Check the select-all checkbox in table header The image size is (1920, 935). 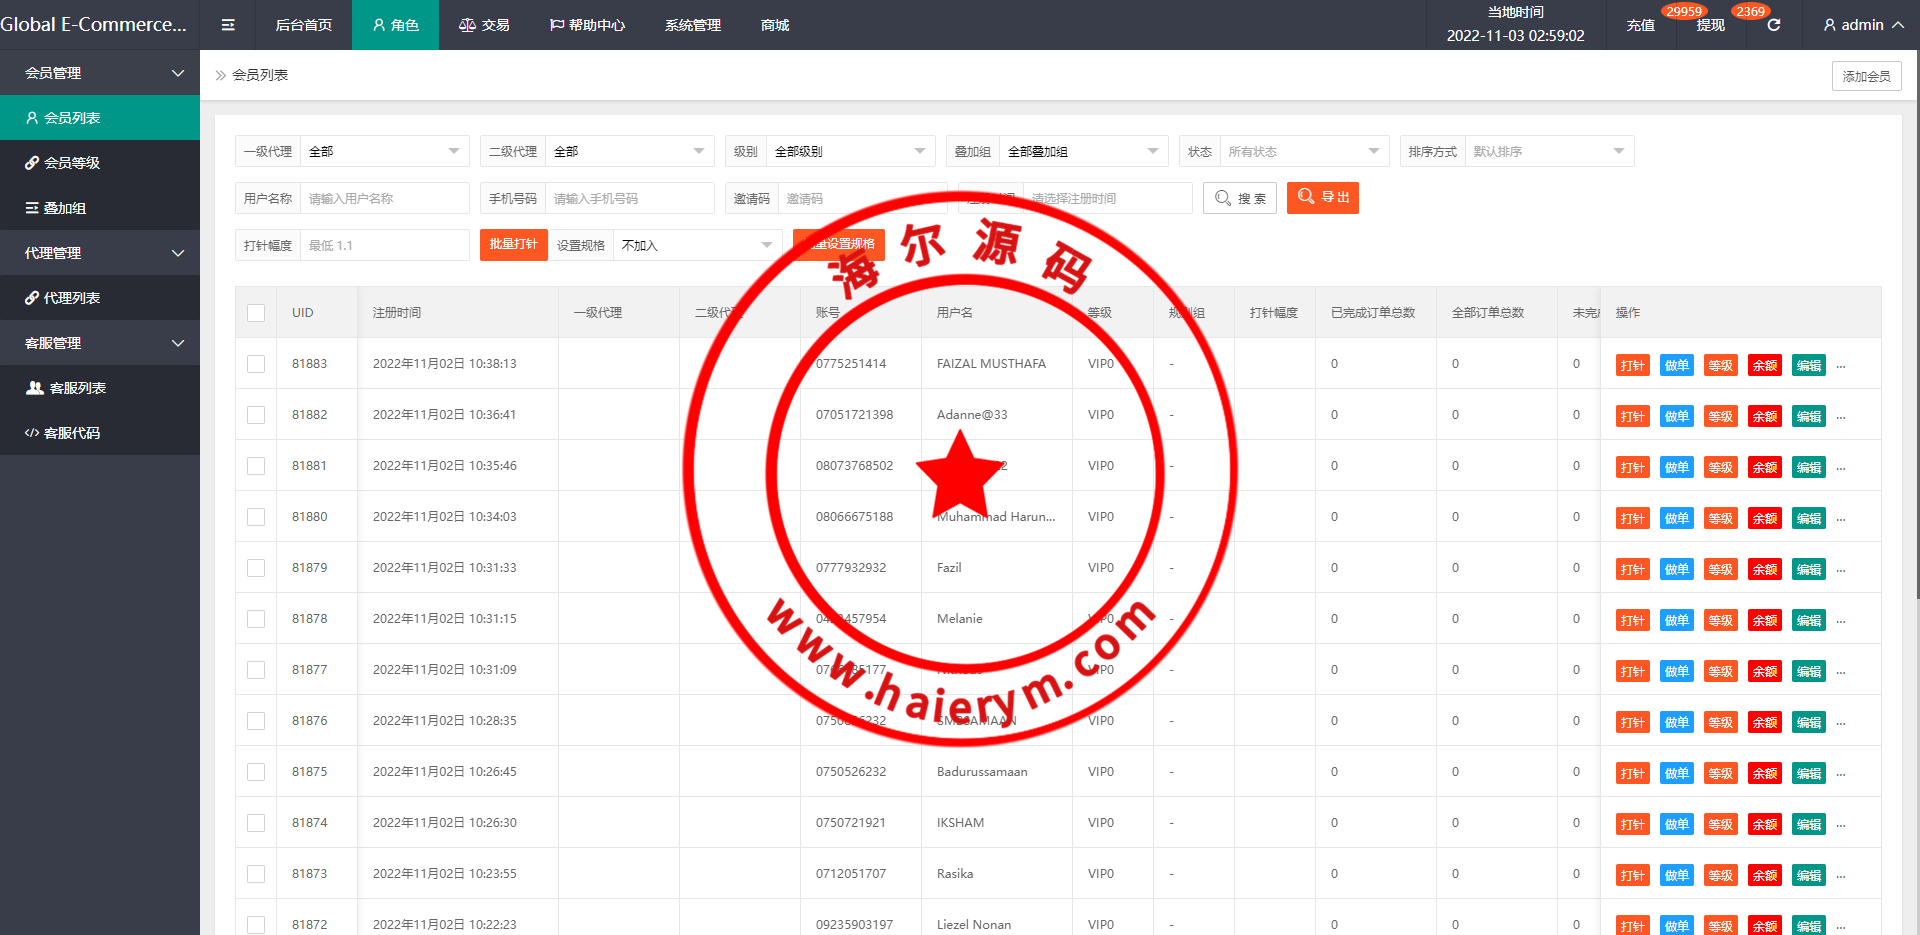click(x=256, y=313)
